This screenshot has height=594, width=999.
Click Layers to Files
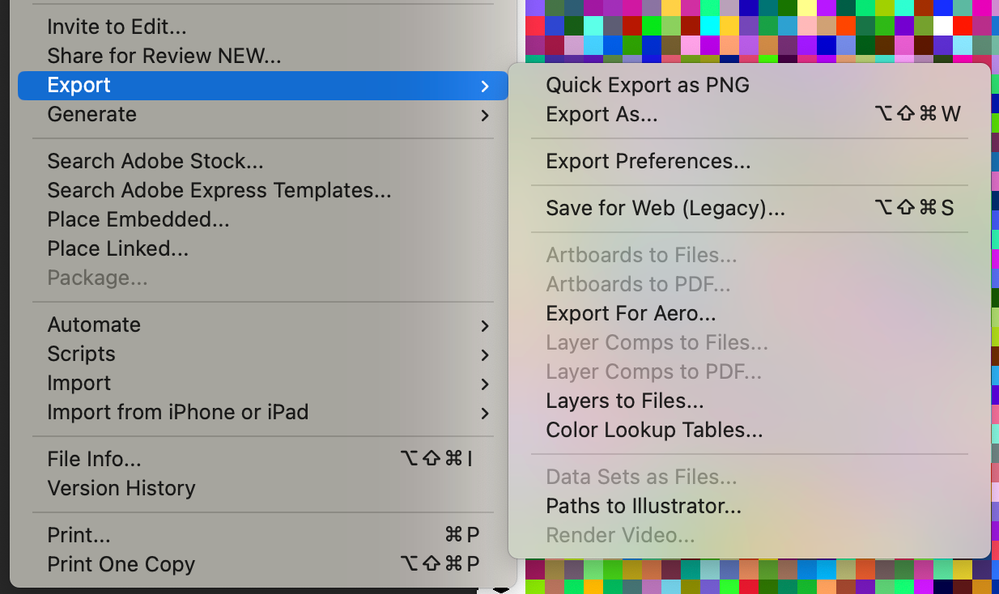pyautogui.click(x=624, y=401)
